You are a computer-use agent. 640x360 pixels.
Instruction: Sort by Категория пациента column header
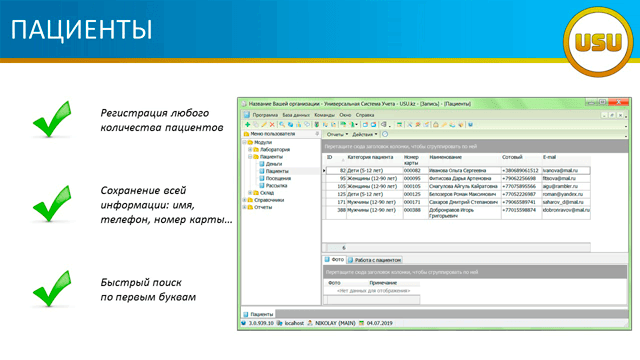click(370, 157)
